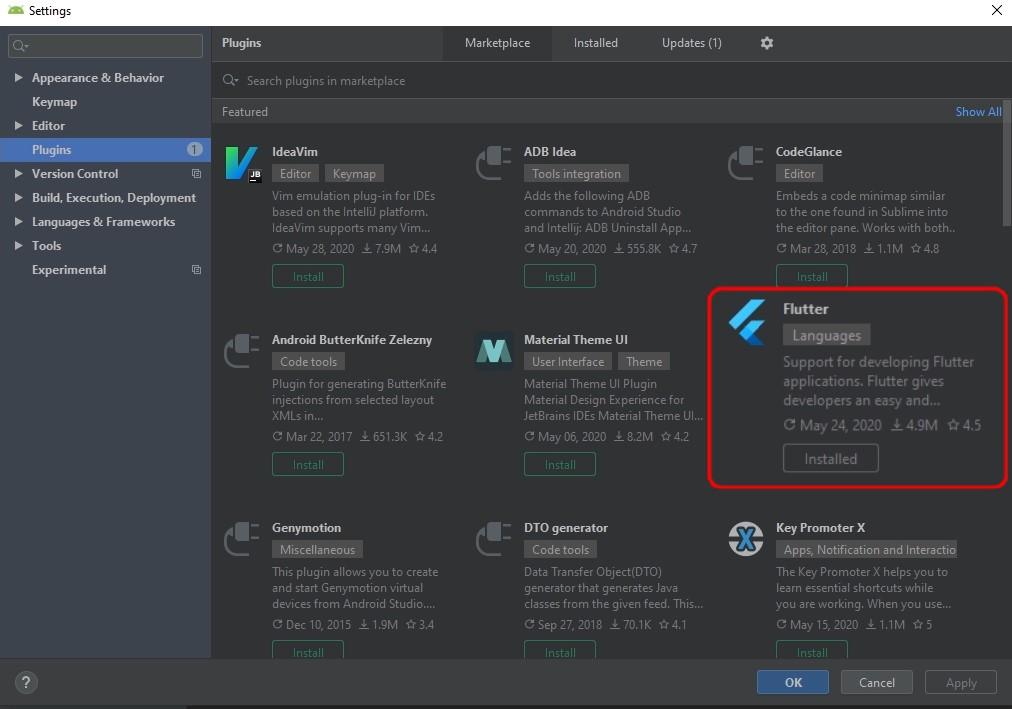Click the plugin list vertical scrollbar

1006,170
